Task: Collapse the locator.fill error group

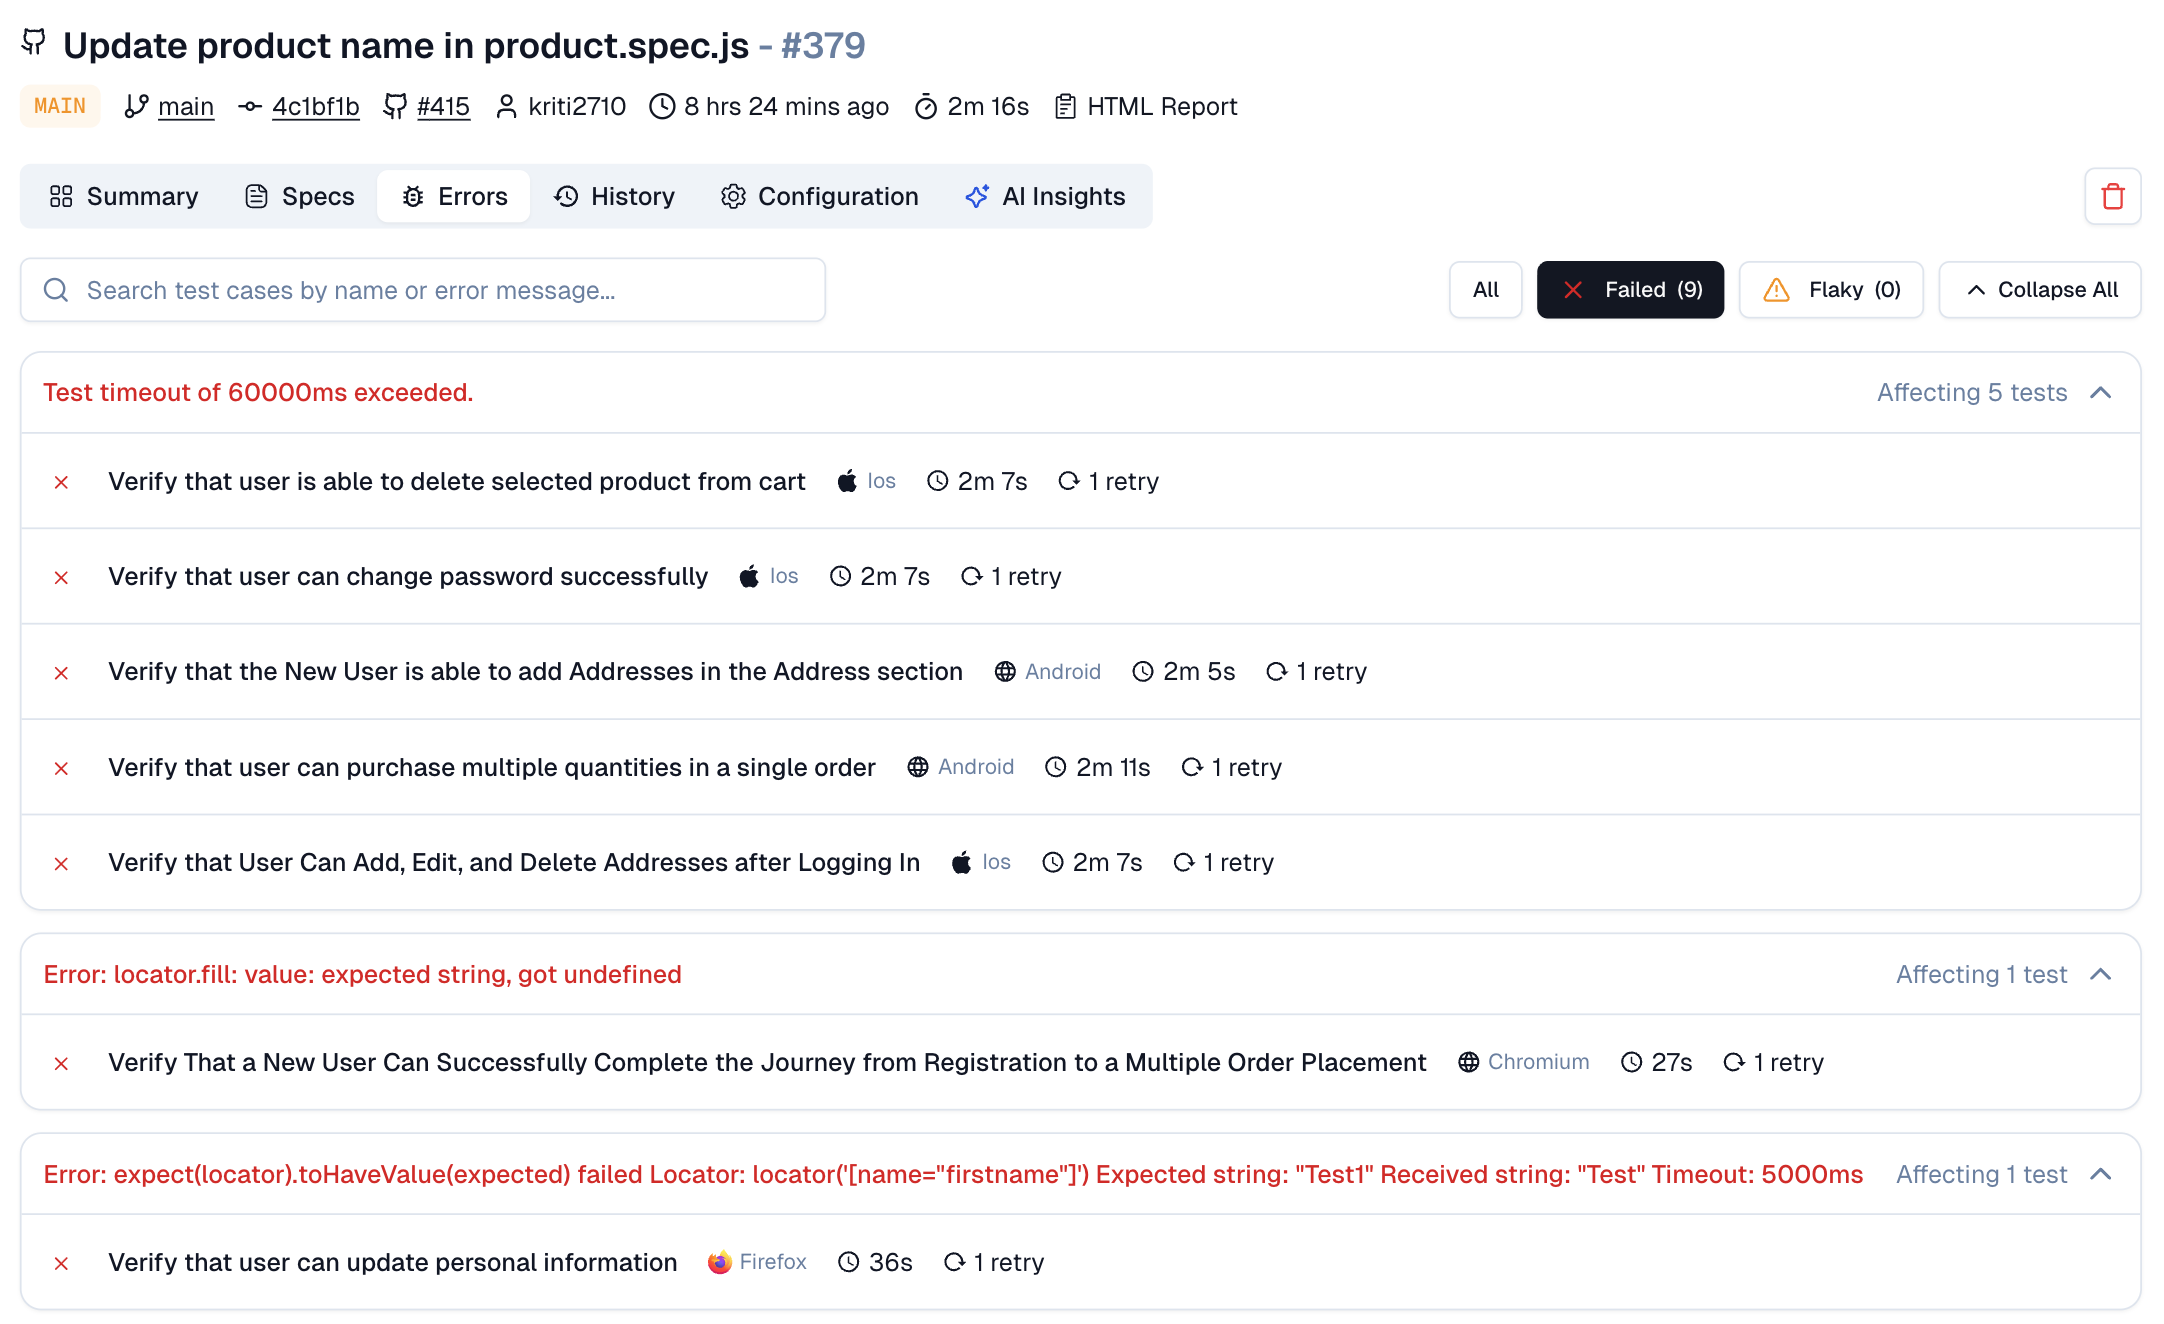Action: [x=2101, y=975]
